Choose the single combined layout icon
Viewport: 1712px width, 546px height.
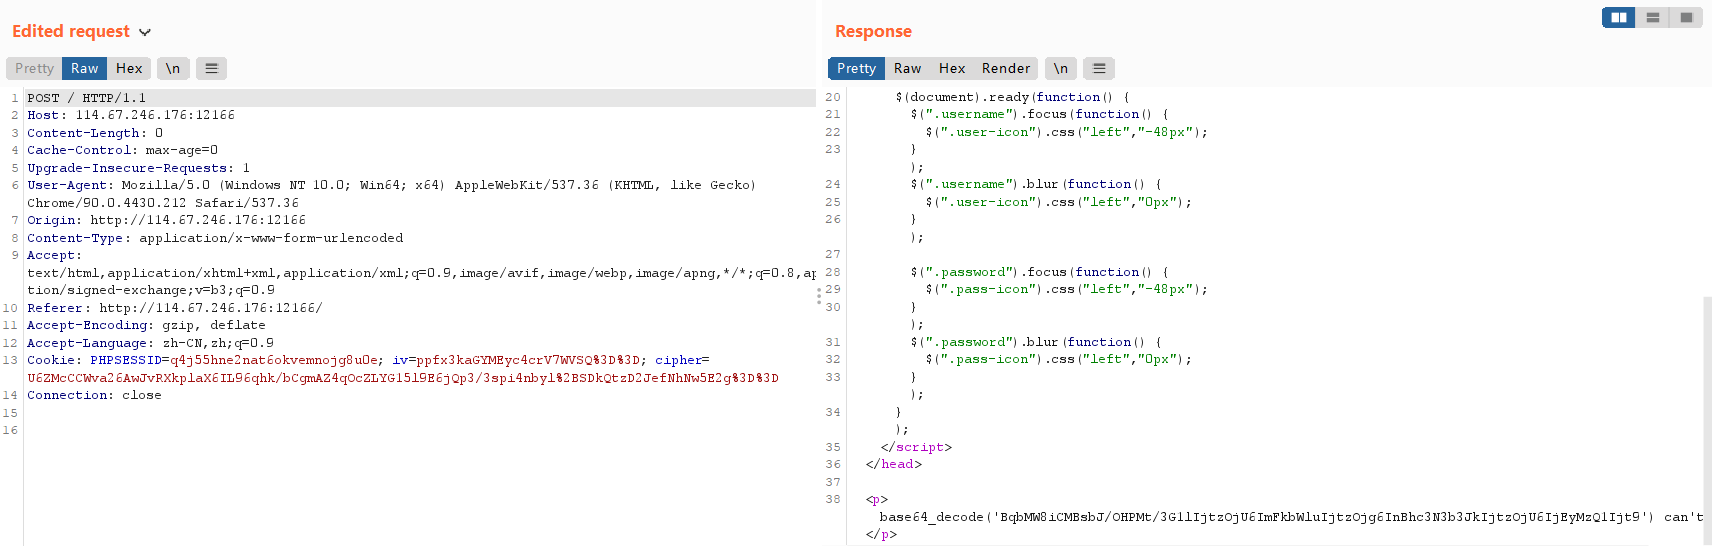(x=1686, y=17)
